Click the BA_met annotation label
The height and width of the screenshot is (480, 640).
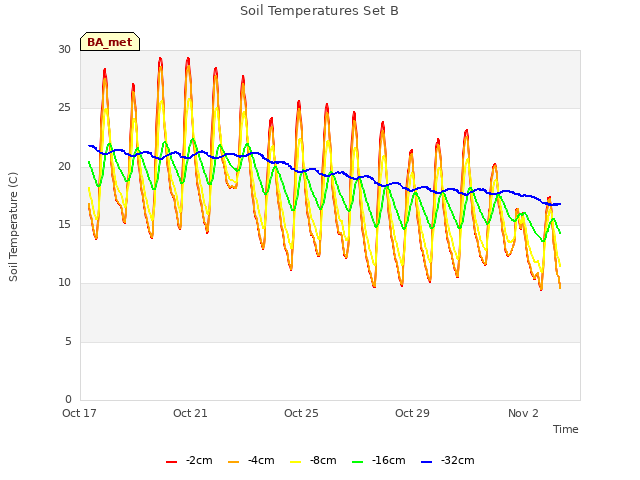(x=110, y=42)
